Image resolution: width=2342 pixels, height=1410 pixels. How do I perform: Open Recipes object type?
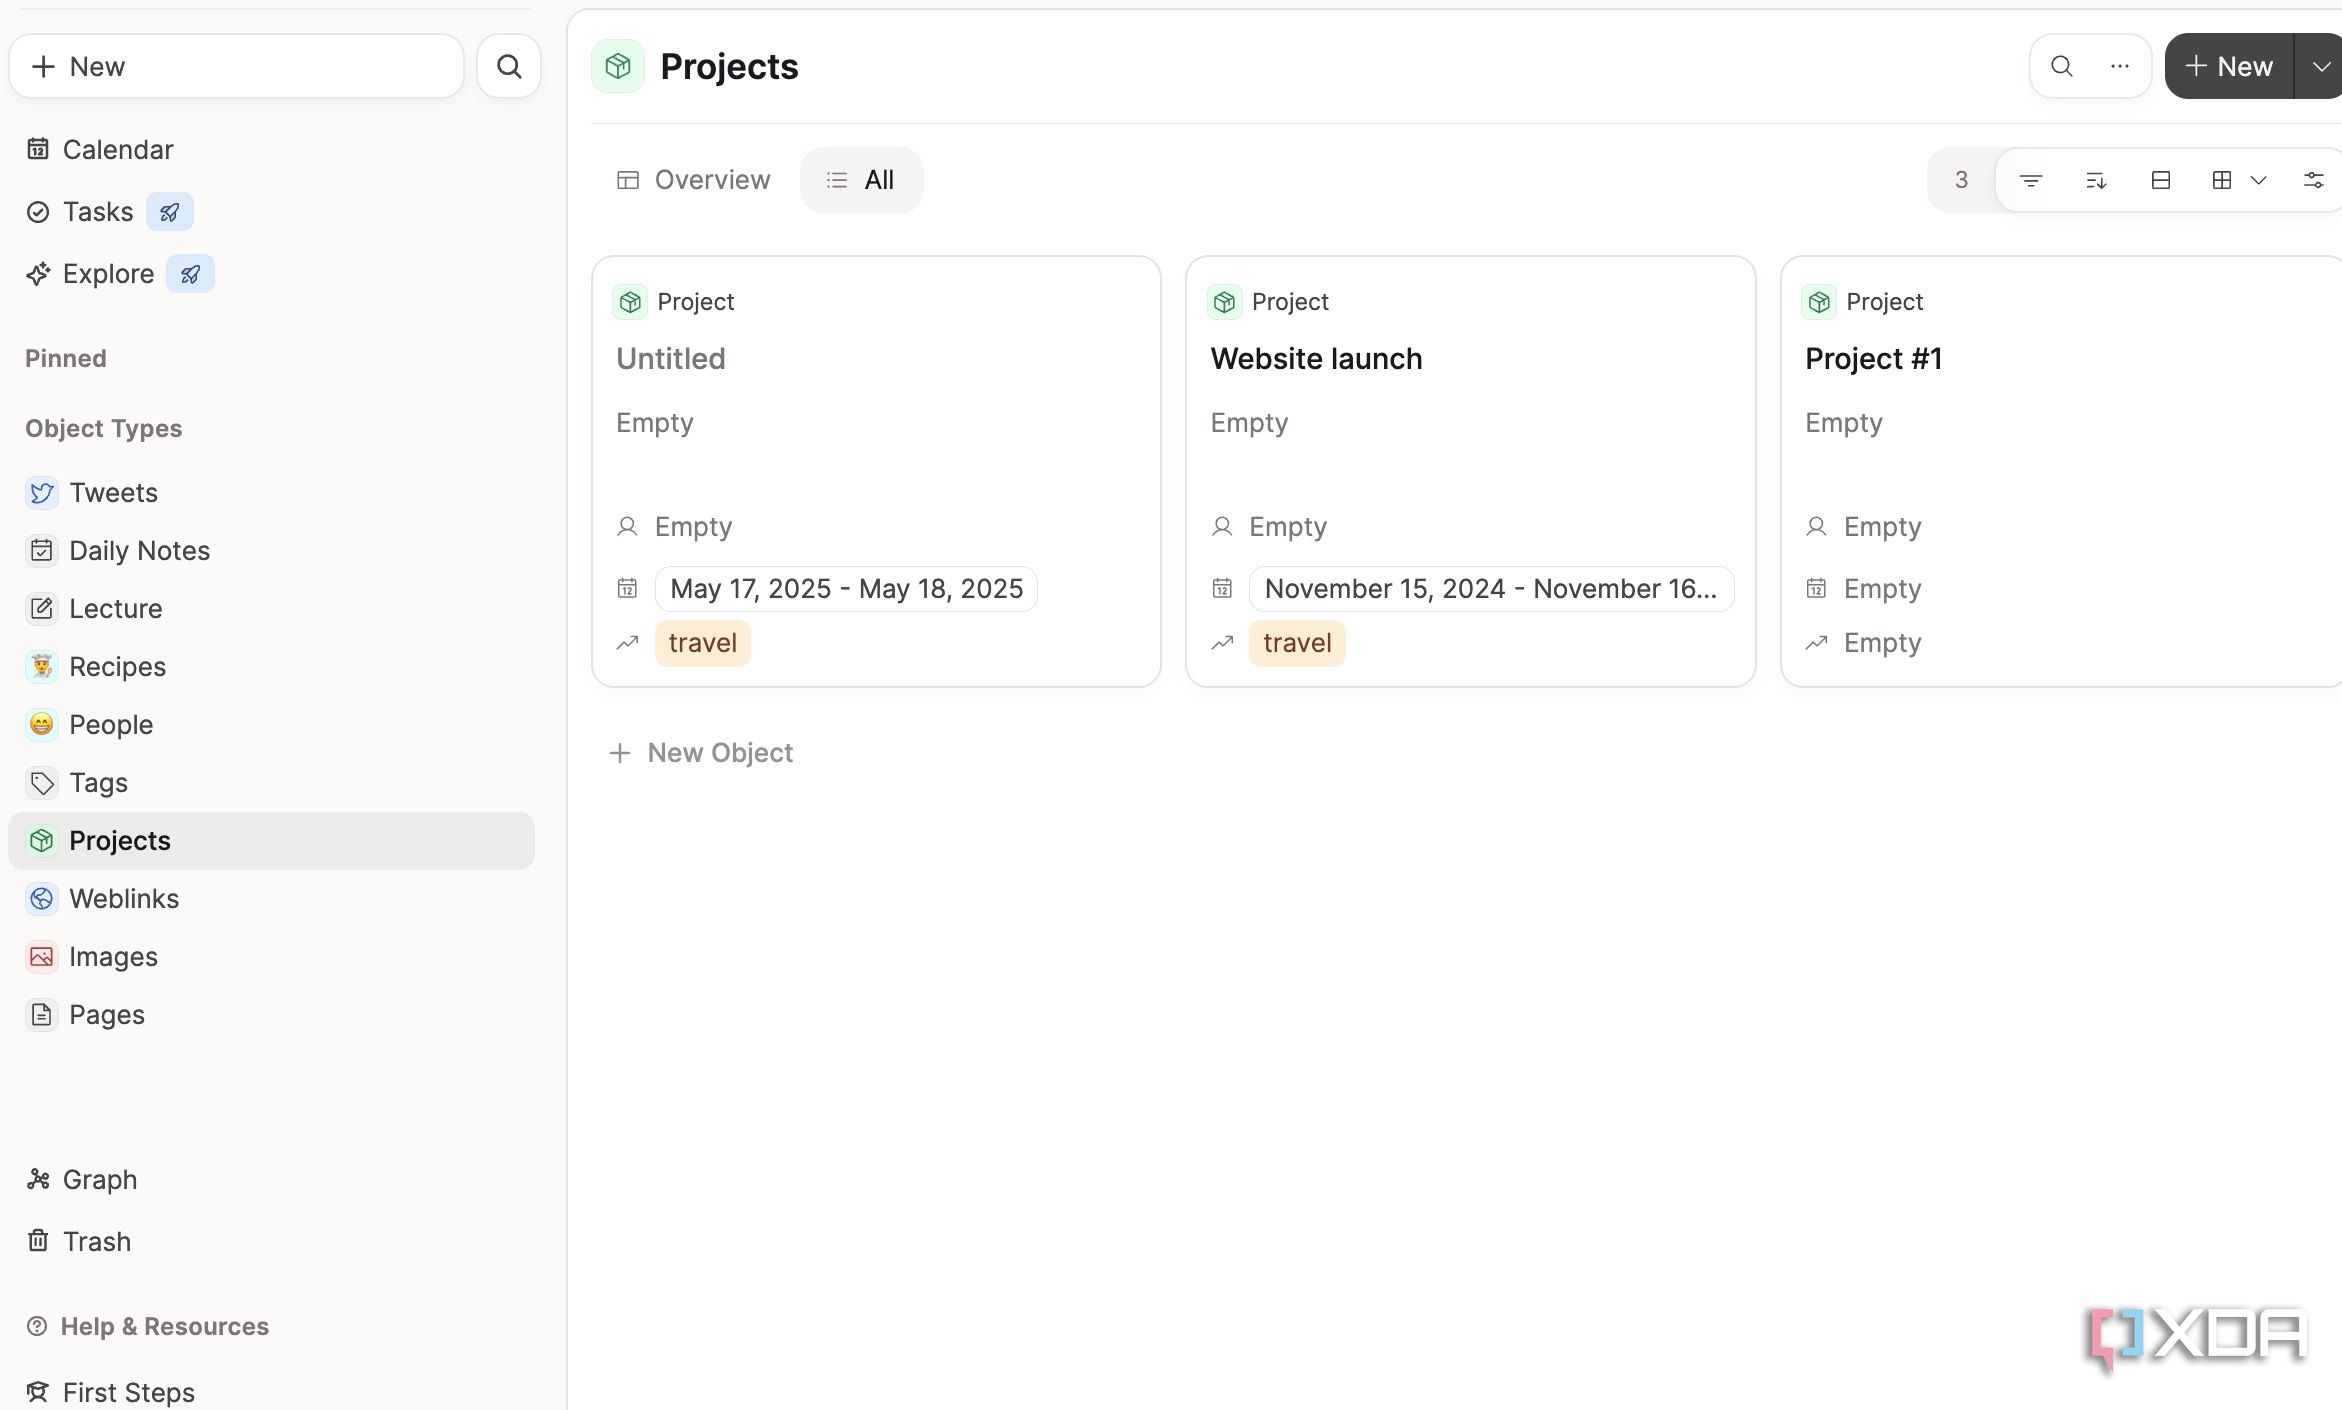coord(271,667)
